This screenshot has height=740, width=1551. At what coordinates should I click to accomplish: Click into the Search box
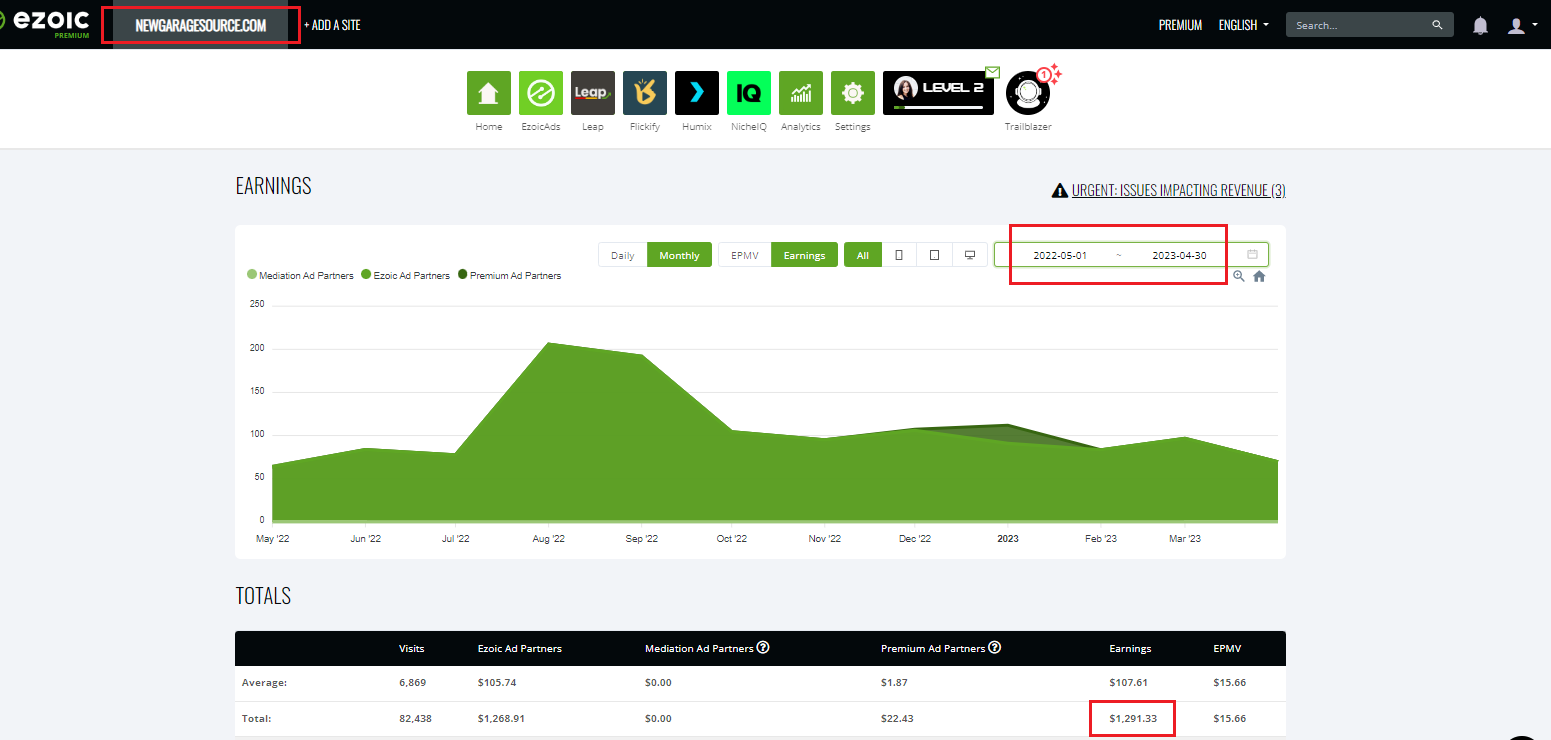click(x=1360, y=25)
